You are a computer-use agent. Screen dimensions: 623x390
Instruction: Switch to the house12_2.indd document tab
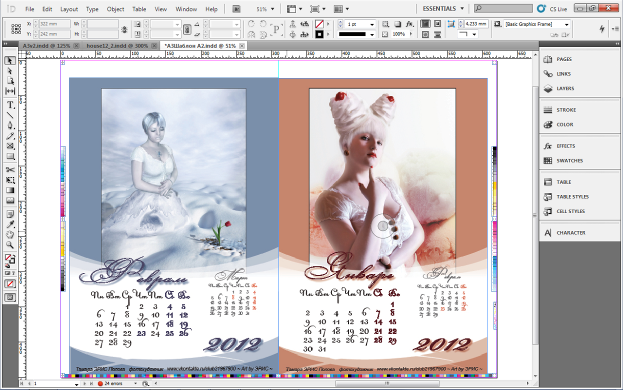117,46
